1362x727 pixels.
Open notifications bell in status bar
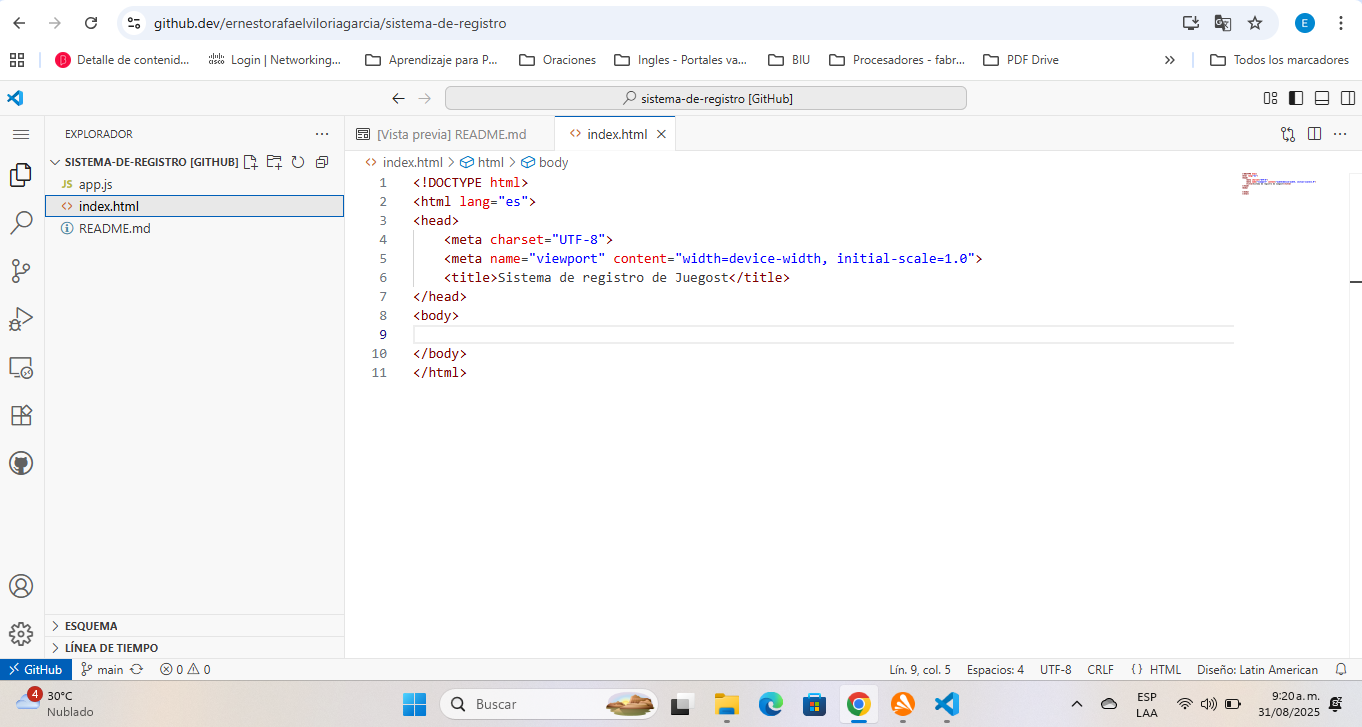[1341, 670]
